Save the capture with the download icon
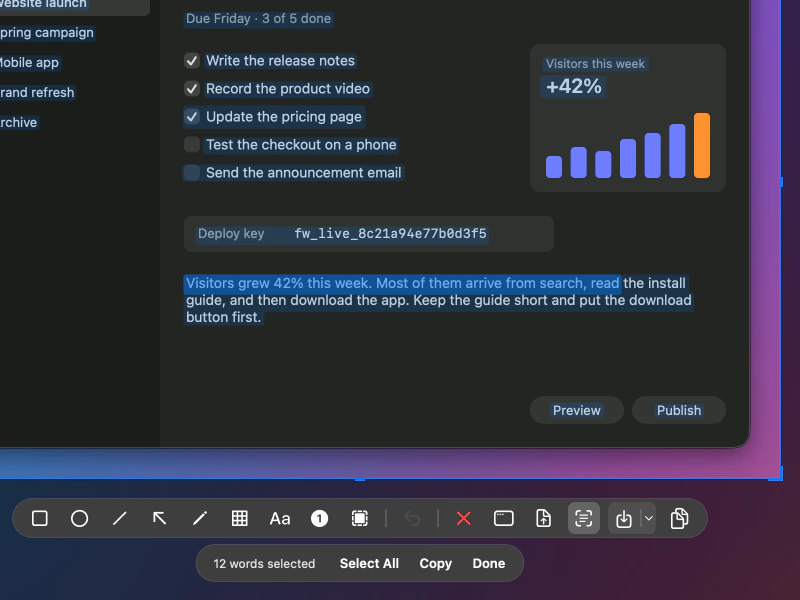The image size is (800, 600). (x=623, y=518)
